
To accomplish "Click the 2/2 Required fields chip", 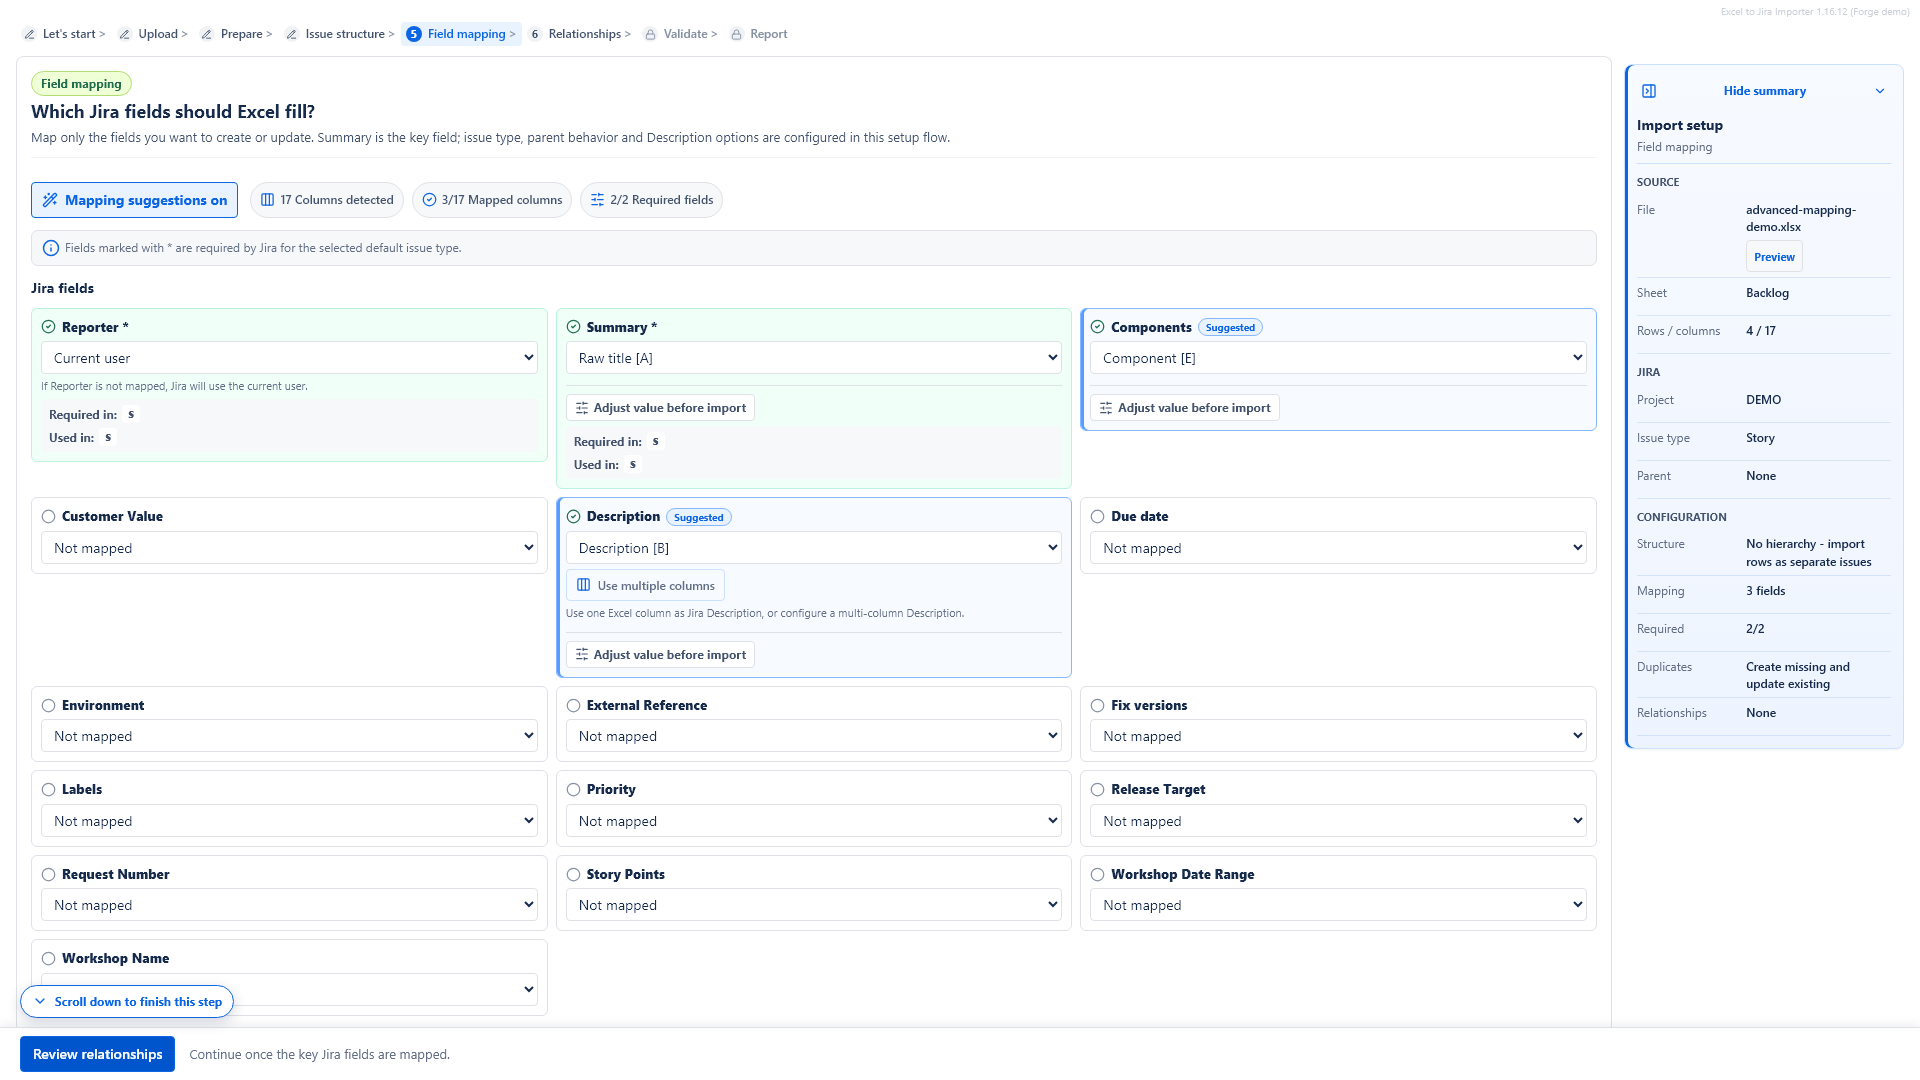I will point(651,200).
